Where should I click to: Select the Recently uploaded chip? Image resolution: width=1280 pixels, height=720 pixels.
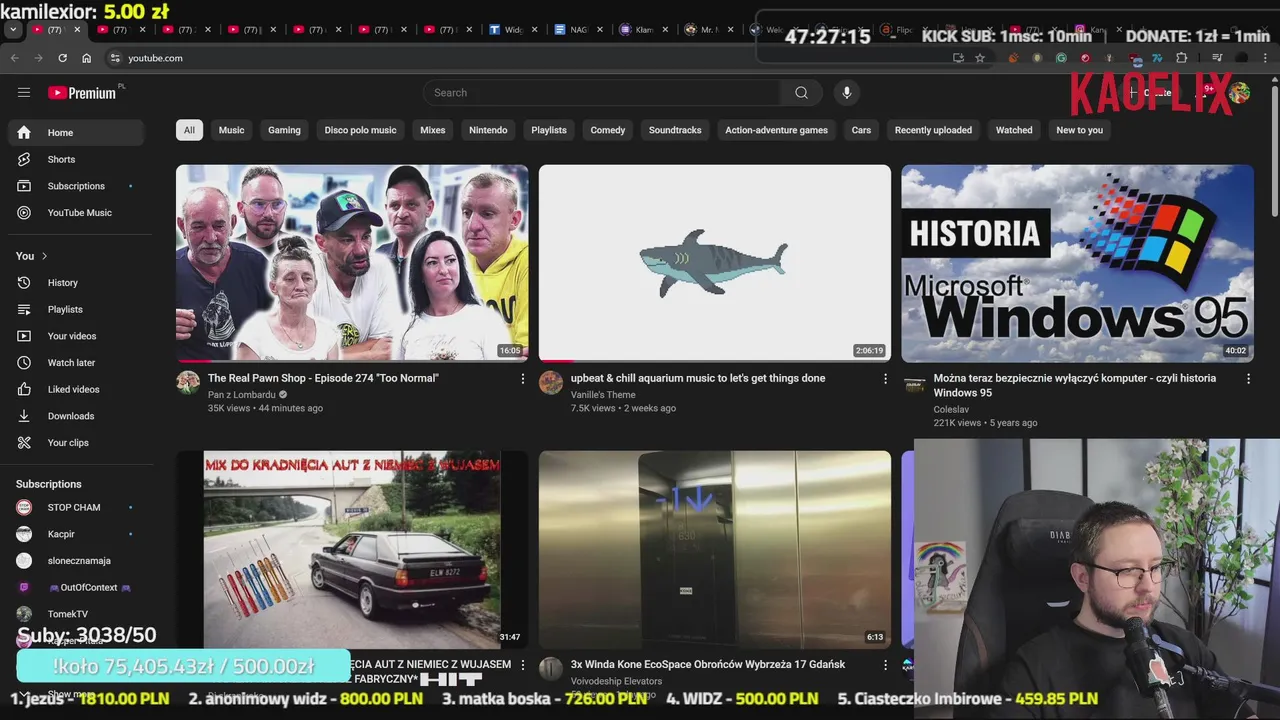click(933, 130)
